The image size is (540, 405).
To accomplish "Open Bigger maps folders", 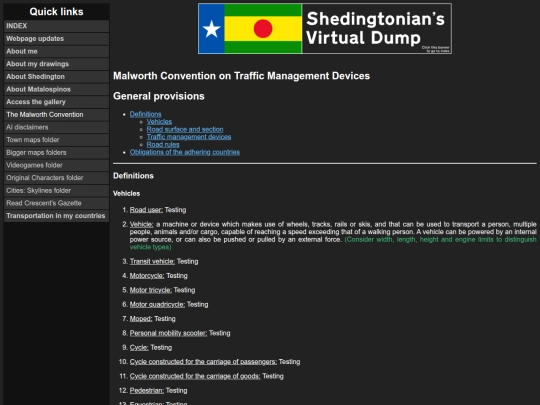I will pos(56,153).
